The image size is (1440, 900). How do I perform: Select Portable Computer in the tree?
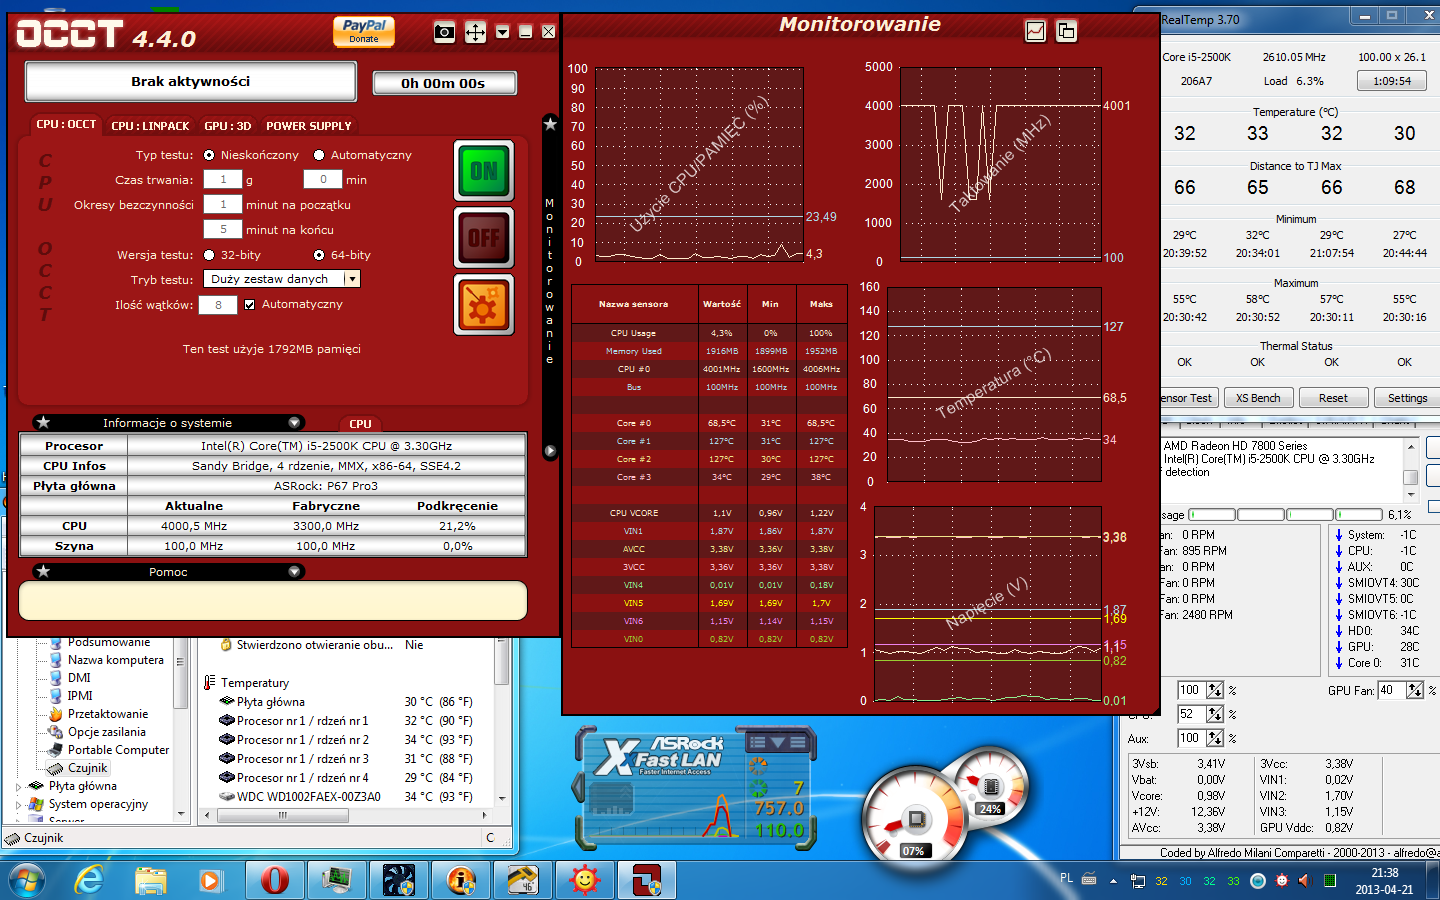[x=118, y=750]
